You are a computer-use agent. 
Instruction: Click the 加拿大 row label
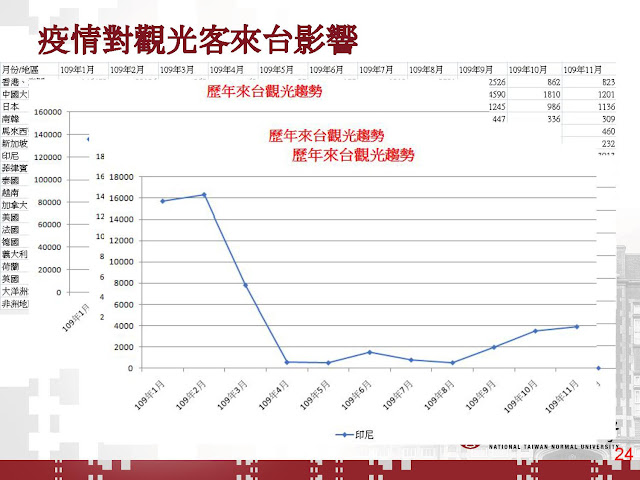coord(15,205)
